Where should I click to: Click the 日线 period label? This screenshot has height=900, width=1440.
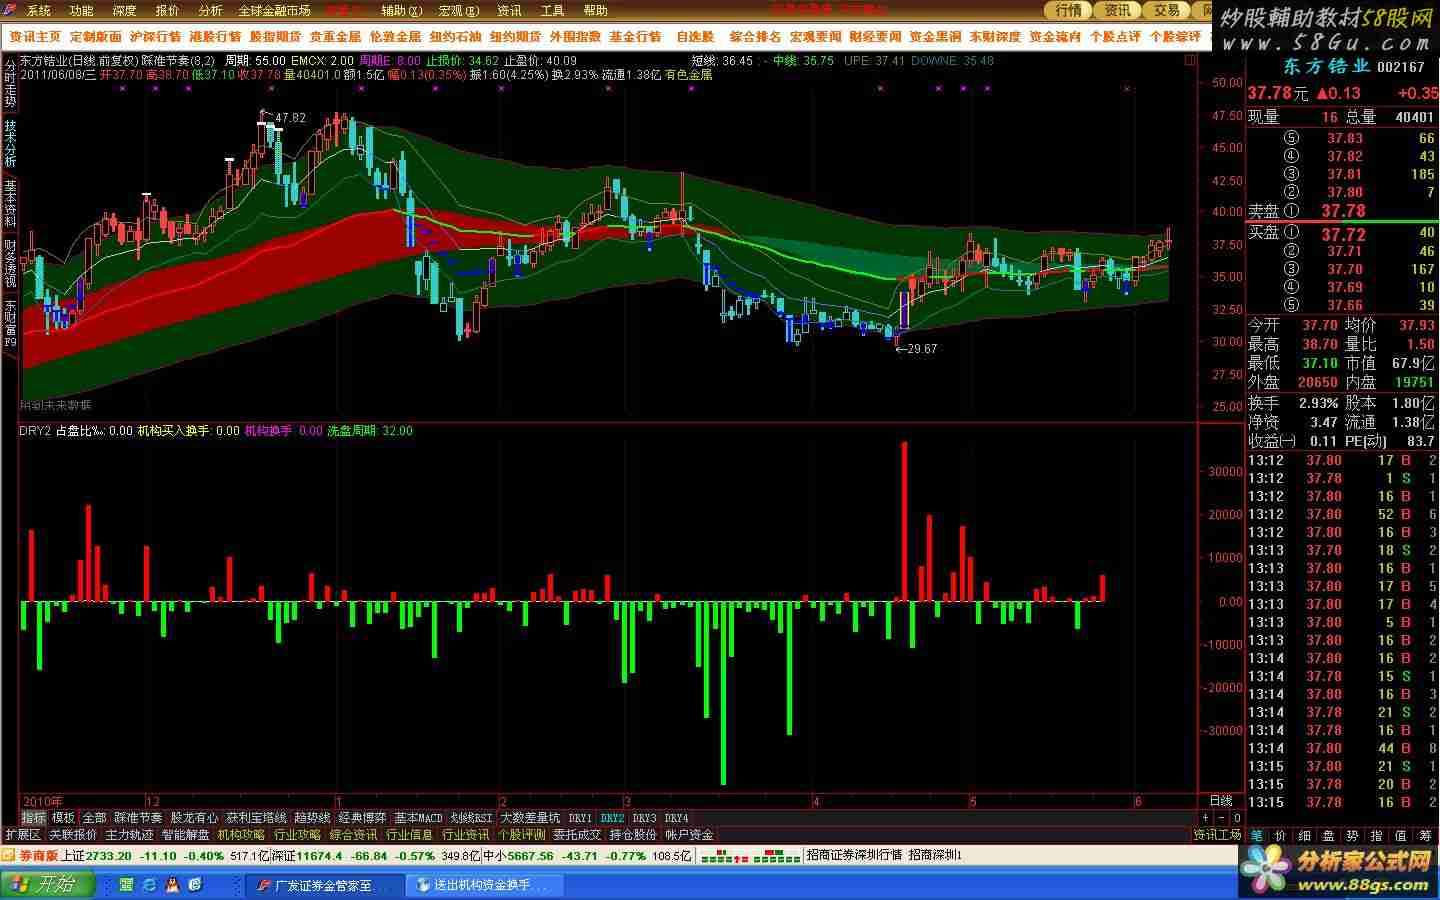(1221, 801)
